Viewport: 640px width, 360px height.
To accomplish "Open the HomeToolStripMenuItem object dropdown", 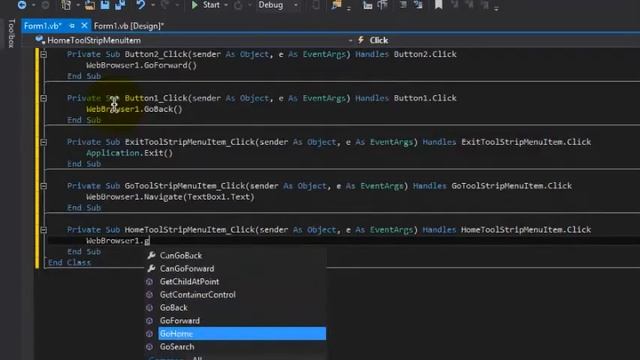I will (350, 40).
